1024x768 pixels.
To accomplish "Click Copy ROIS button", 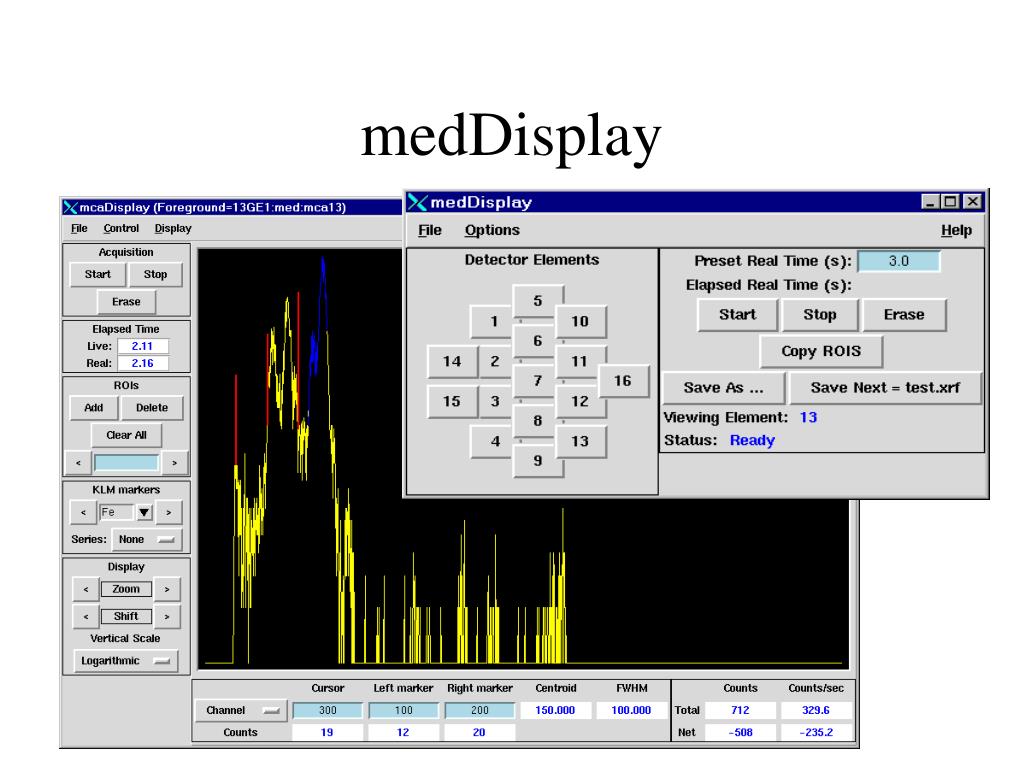I will pos(822,351).
